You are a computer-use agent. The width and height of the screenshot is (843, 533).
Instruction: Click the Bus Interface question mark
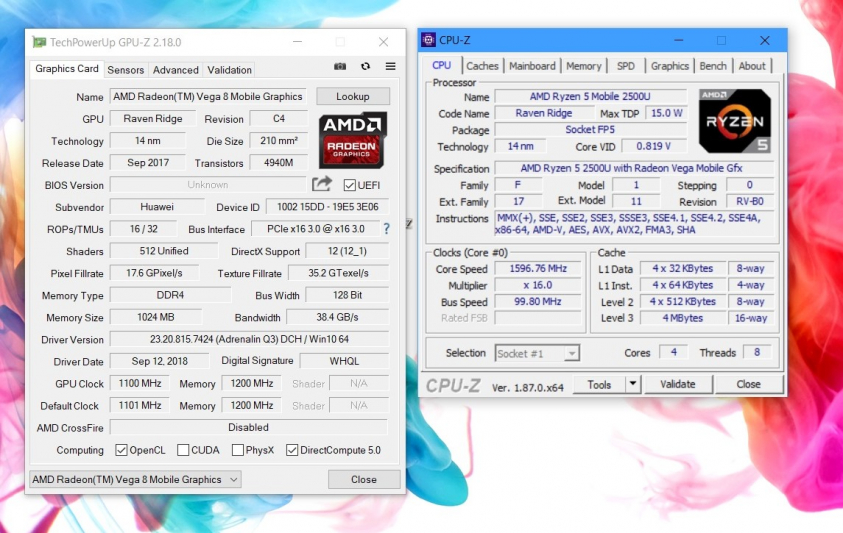coord(386,229)
